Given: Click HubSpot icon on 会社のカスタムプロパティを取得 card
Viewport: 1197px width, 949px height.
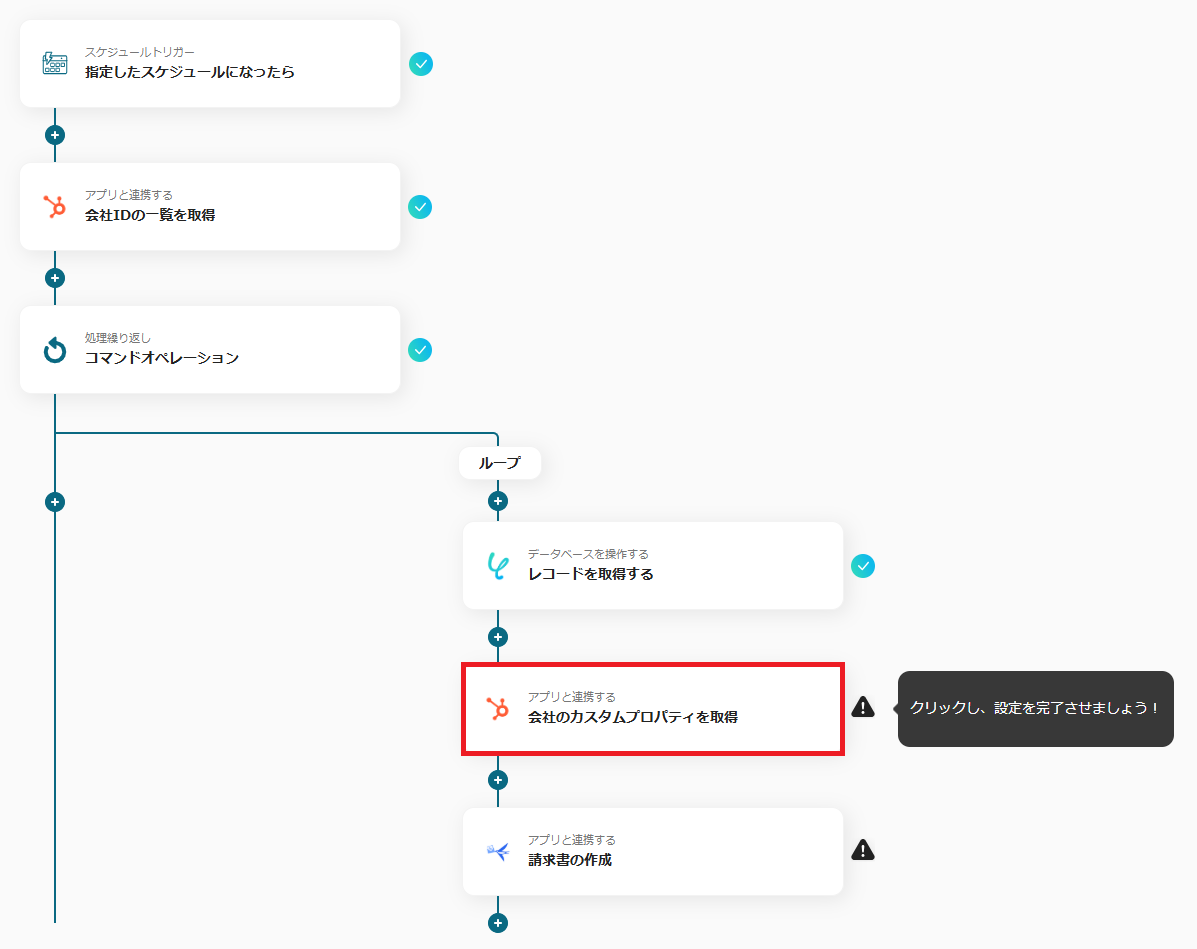Looking at the screenshot, I should coord(498,709).
